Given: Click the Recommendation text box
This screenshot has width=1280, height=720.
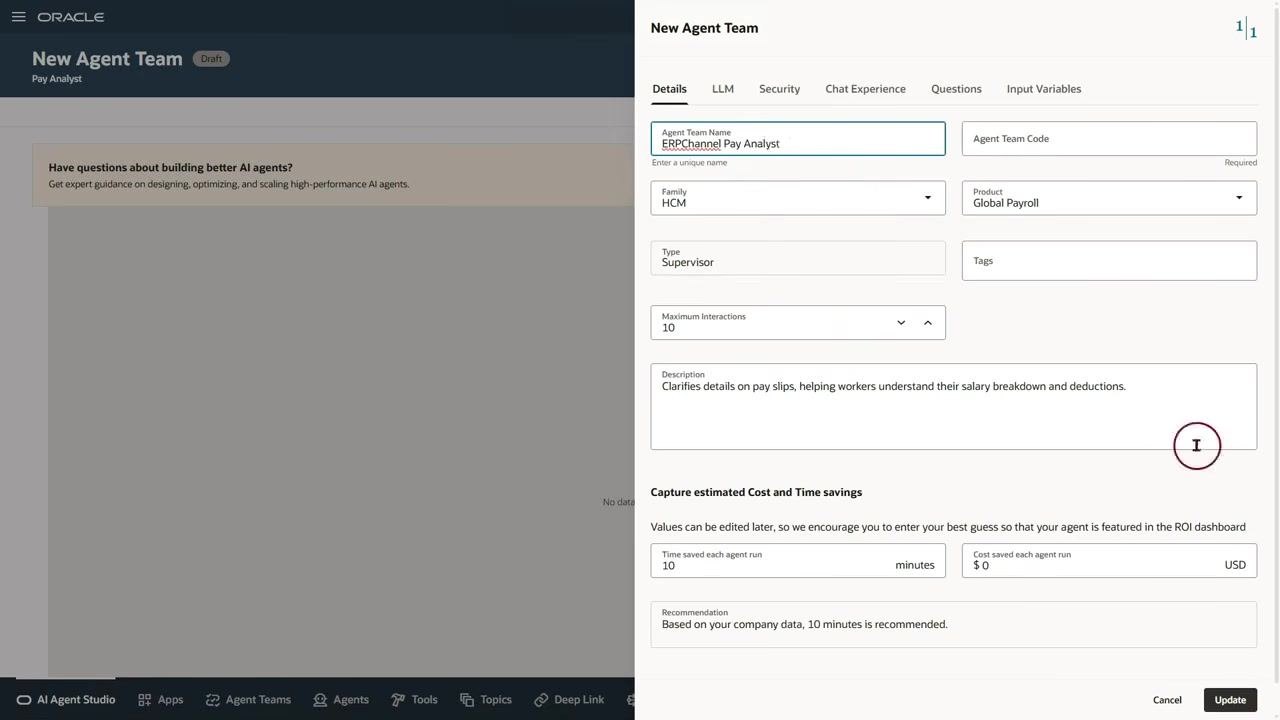Looking at the screenshot, I should 953,625.
